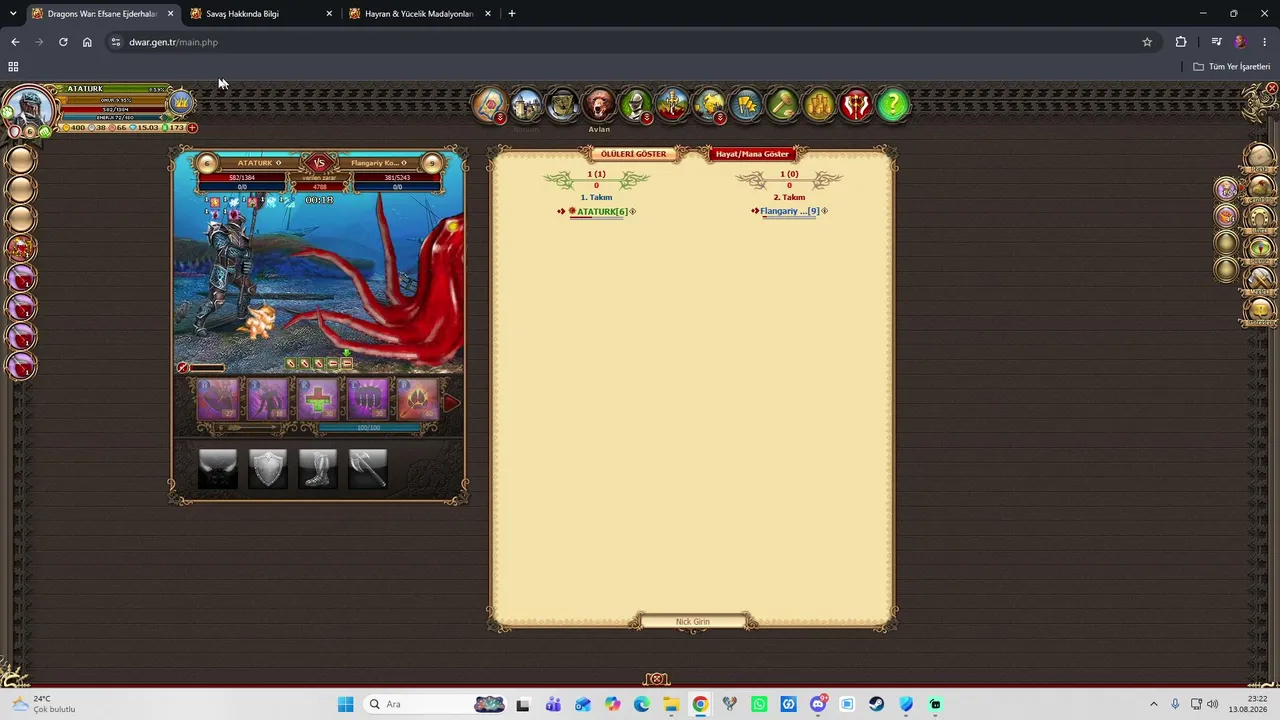
Task: Click the sword-on-hill battle icon
Action: 672,104
